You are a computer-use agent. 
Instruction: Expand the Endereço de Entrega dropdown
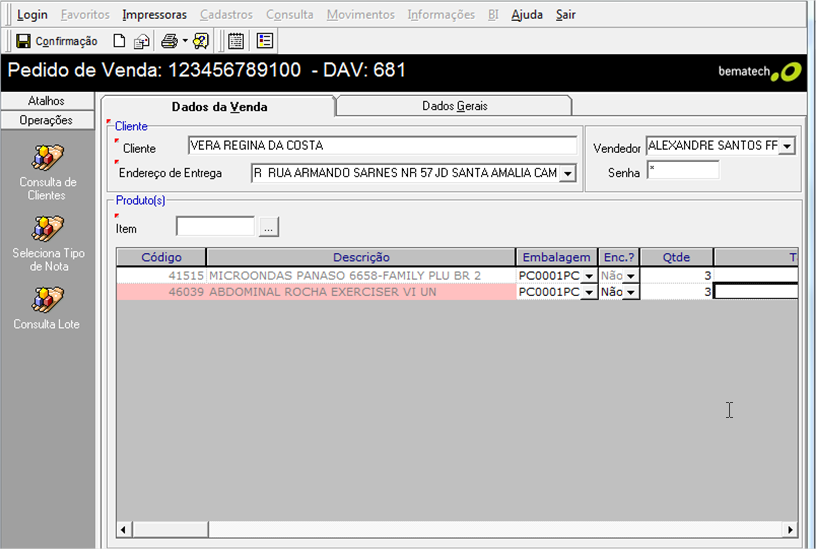pos(568,173)
